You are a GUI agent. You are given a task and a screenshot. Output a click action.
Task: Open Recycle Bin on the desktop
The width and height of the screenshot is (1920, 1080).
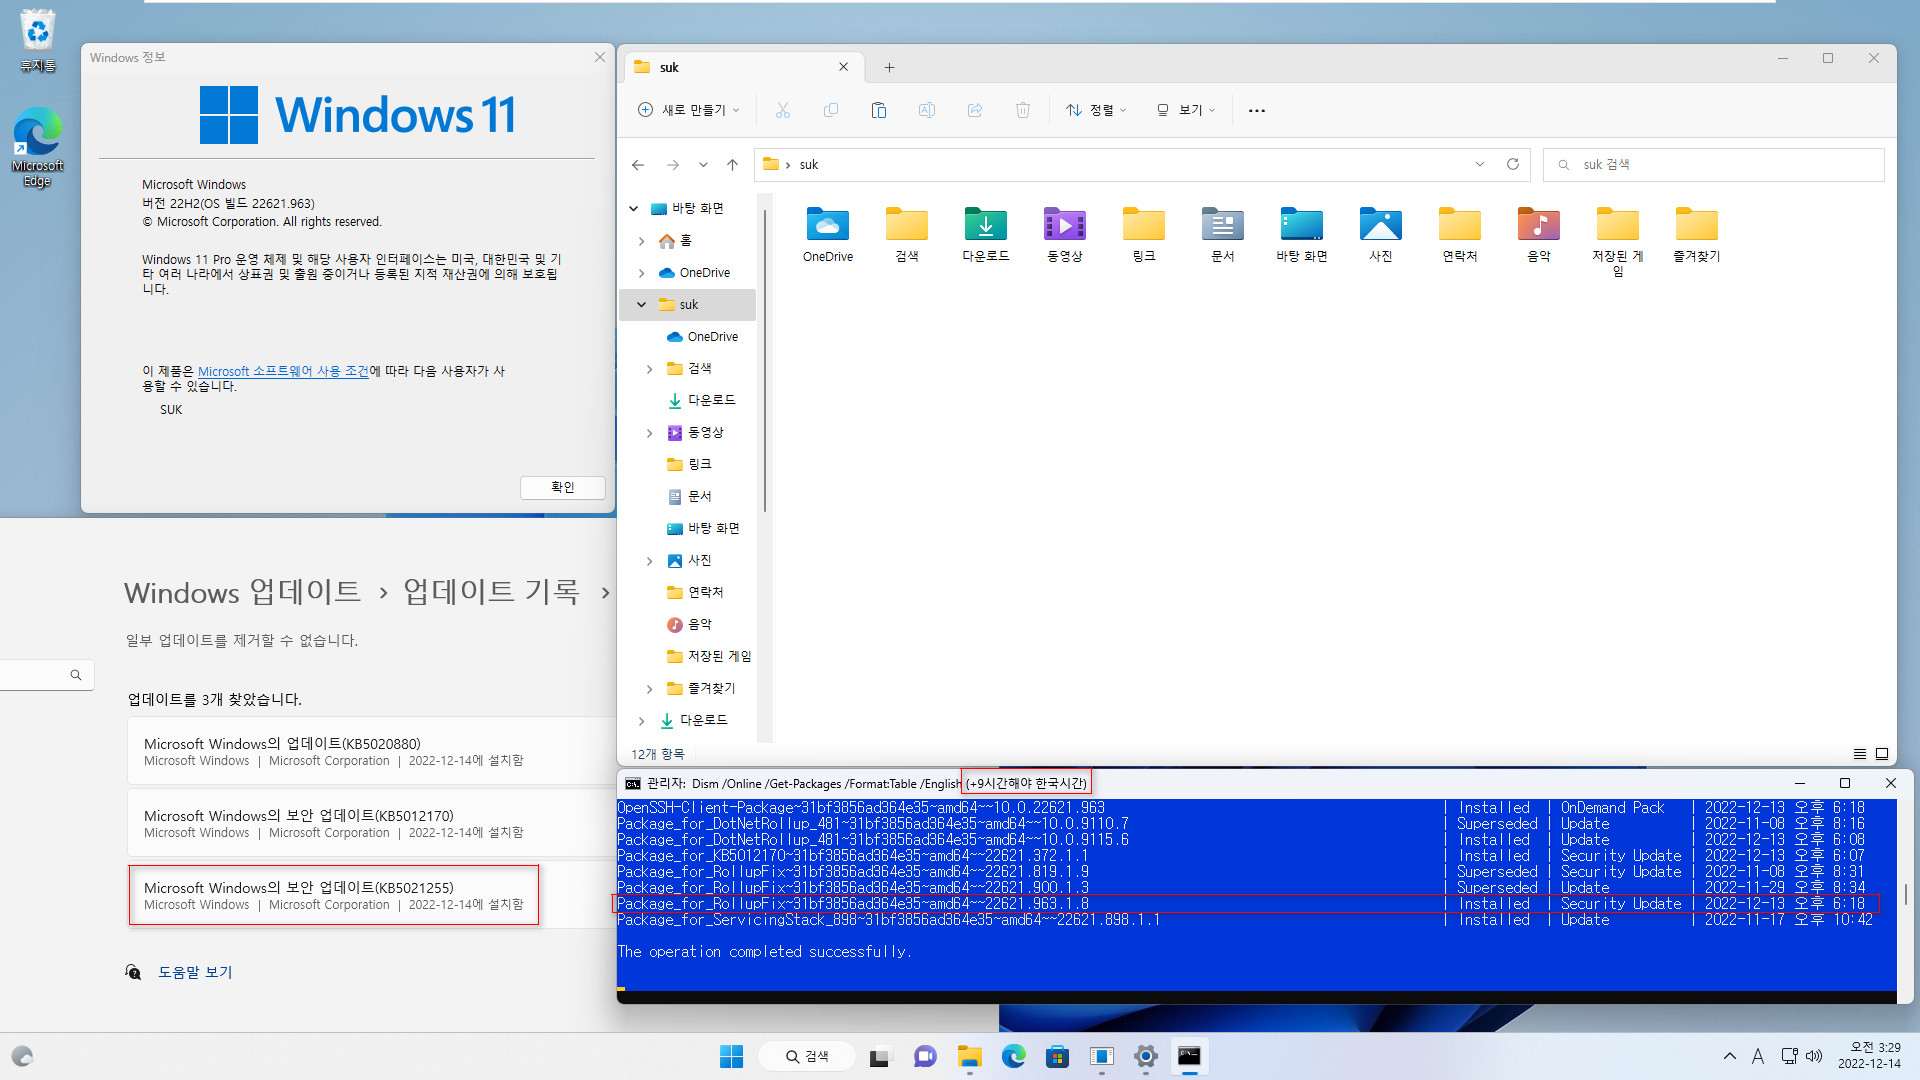click(x=37, y=40)
